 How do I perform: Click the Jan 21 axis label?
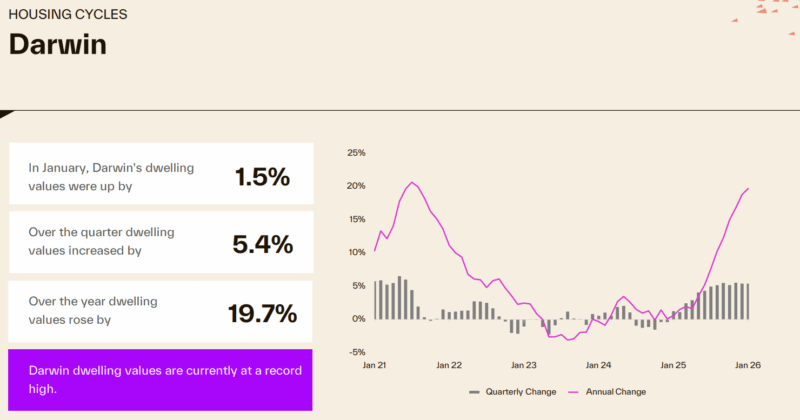pyautogui.click(x=374, y=366)
